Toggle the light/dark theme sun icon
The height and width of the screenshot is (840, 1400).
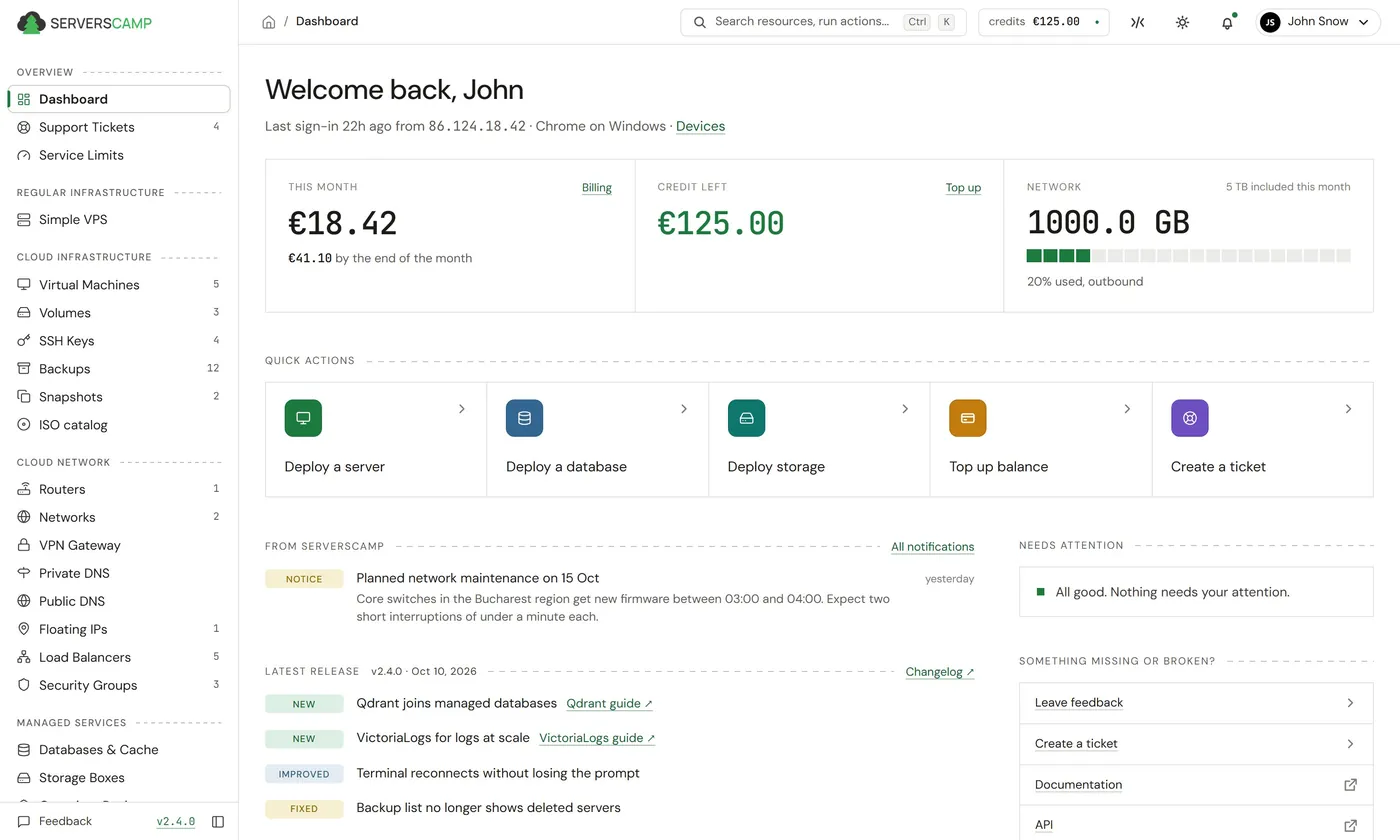click(x=1182, y=22)
